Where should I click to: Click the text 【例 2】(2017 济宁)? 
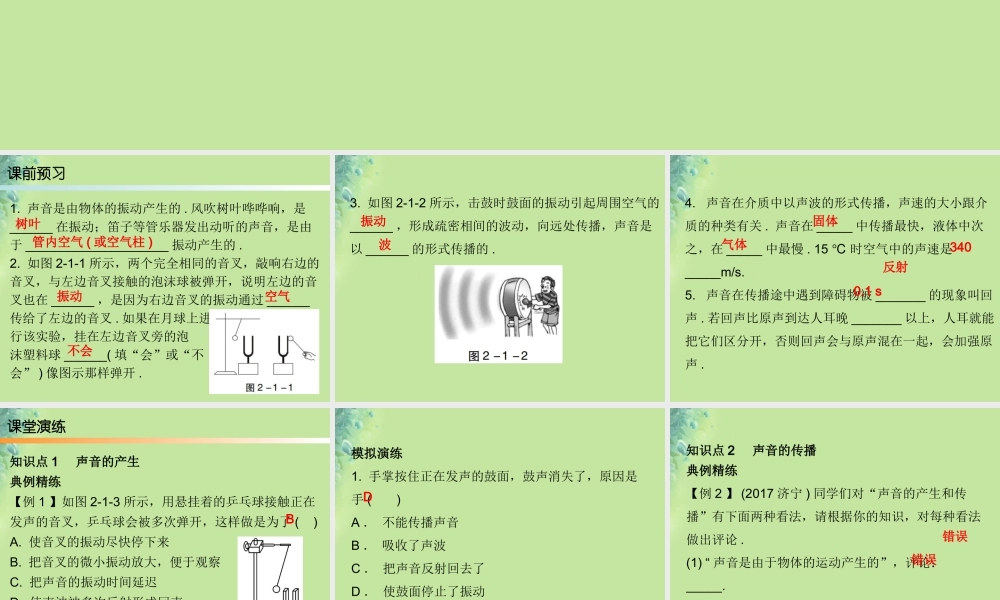point(748,494)
